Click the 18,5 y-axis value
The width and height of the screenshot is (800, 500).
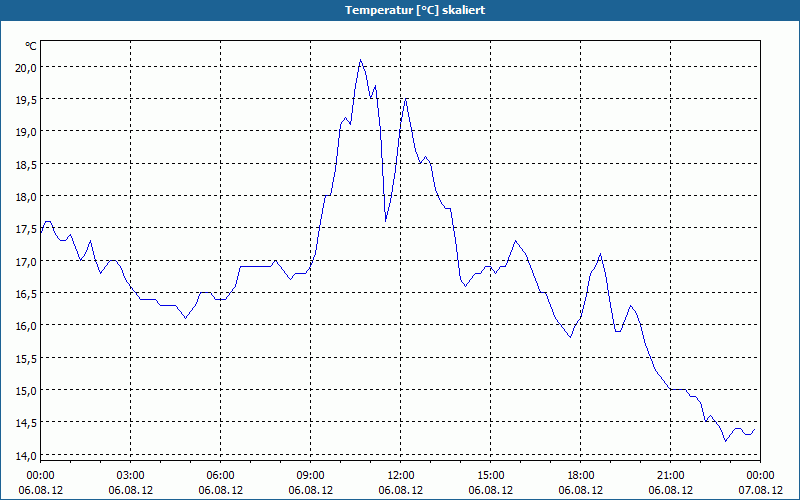tap(26, 164)
